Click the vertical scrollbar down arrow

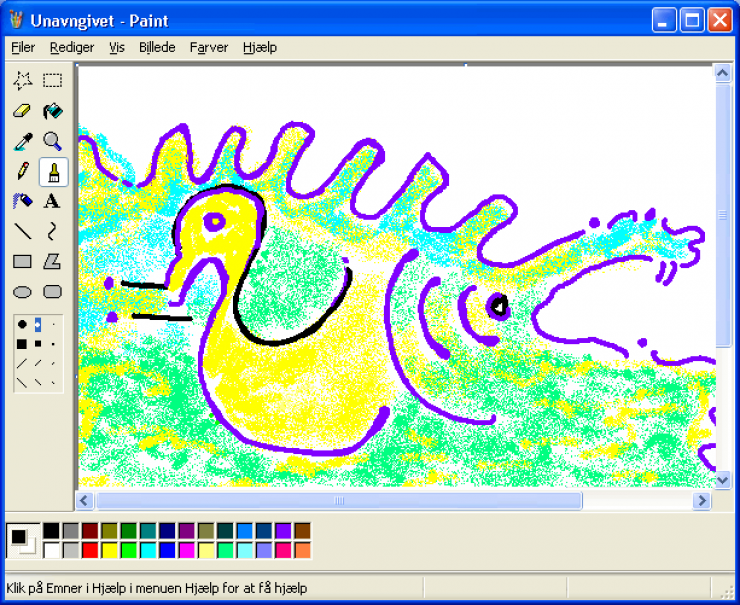723,480
